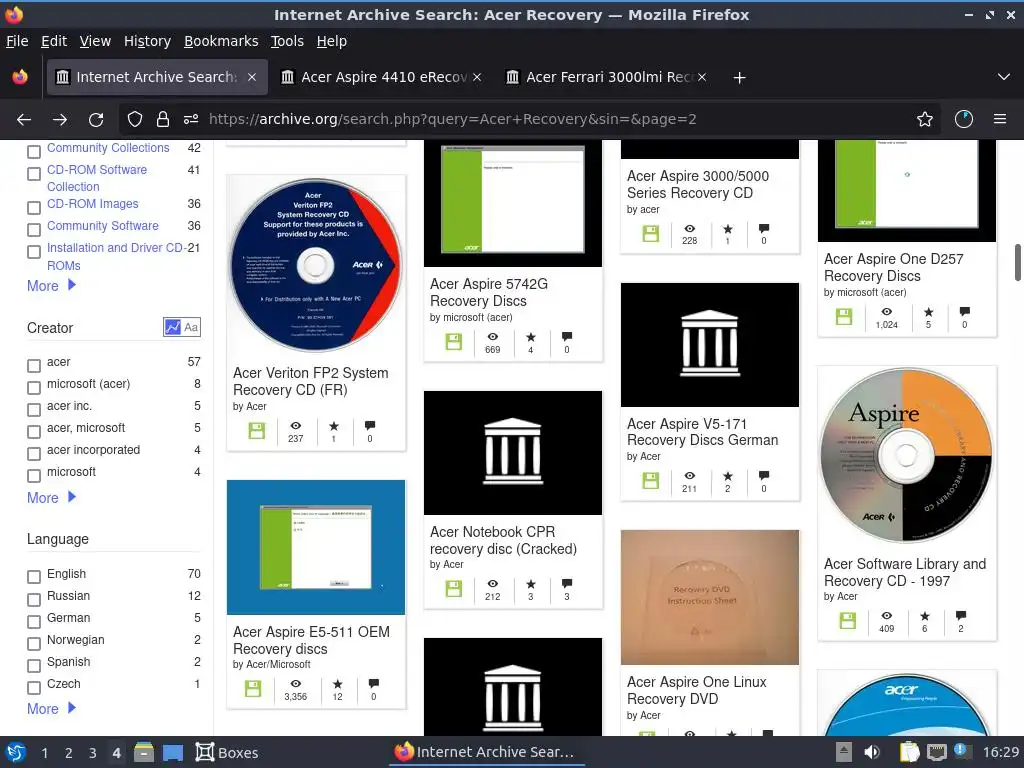The image size is (1024, 768).
Task: Open the taskbar file manager icon
Action: 144,752
